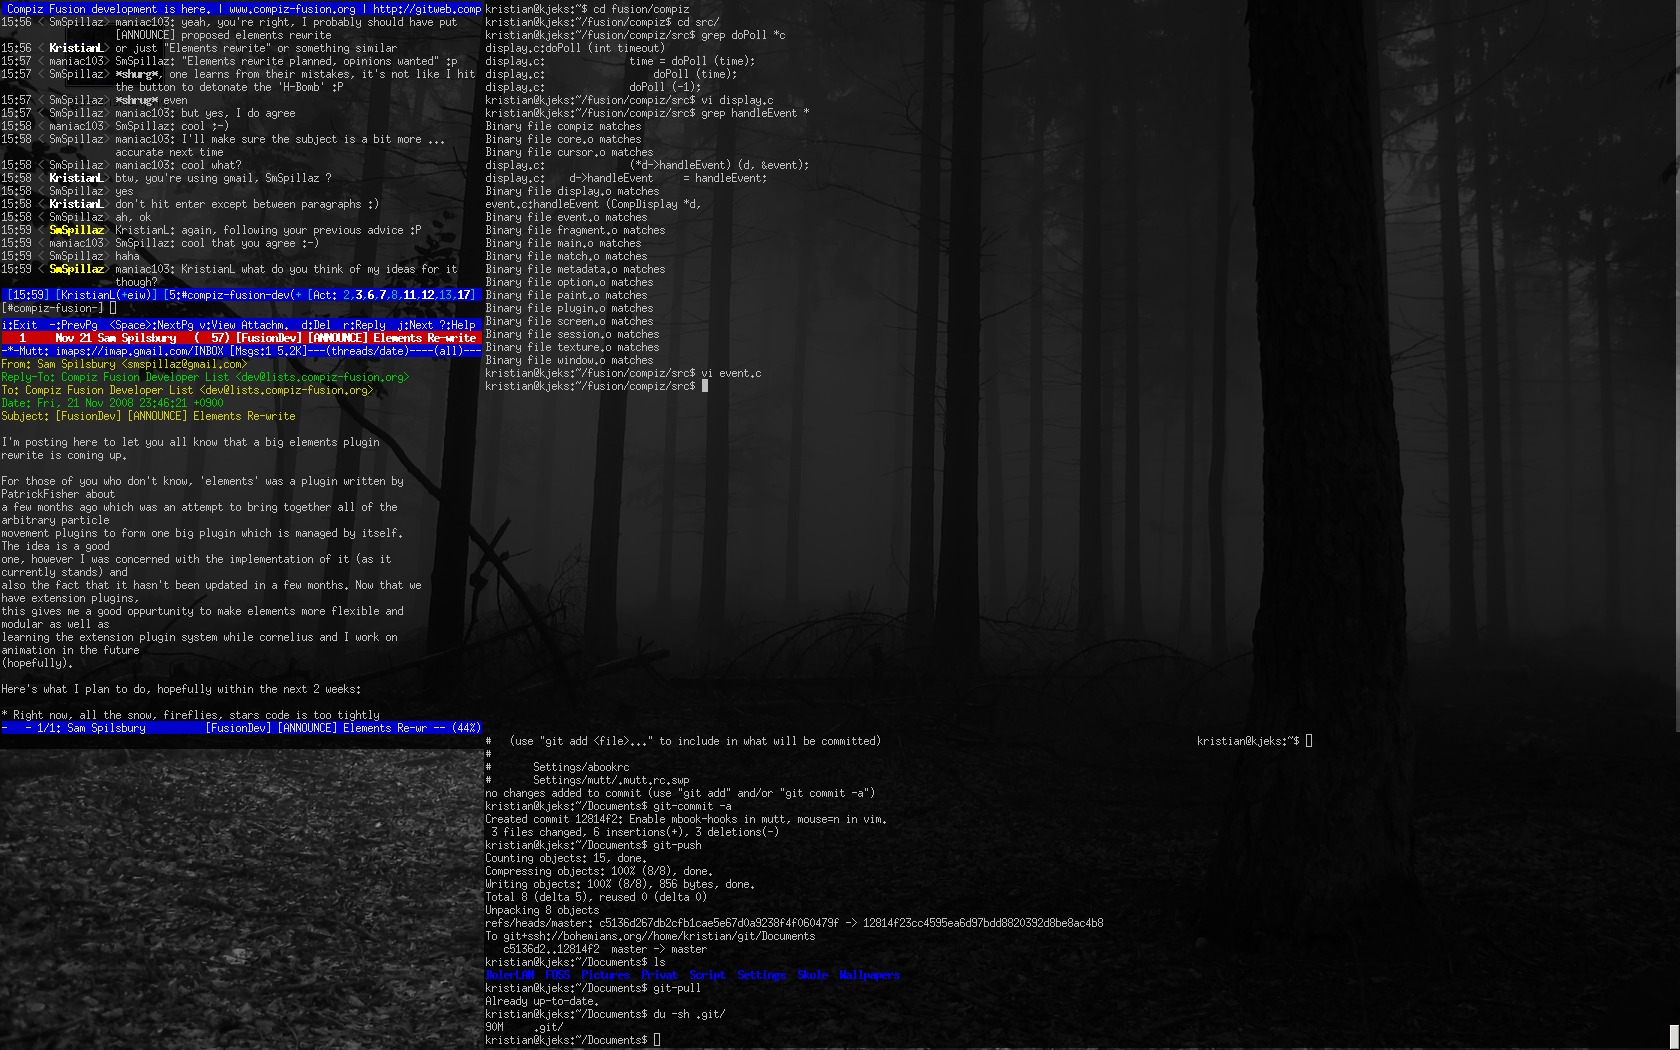Select the "git-commit -a" command line
Image resolution: width=1680 pixels, height=1050 pixels.
pos(608,806)
